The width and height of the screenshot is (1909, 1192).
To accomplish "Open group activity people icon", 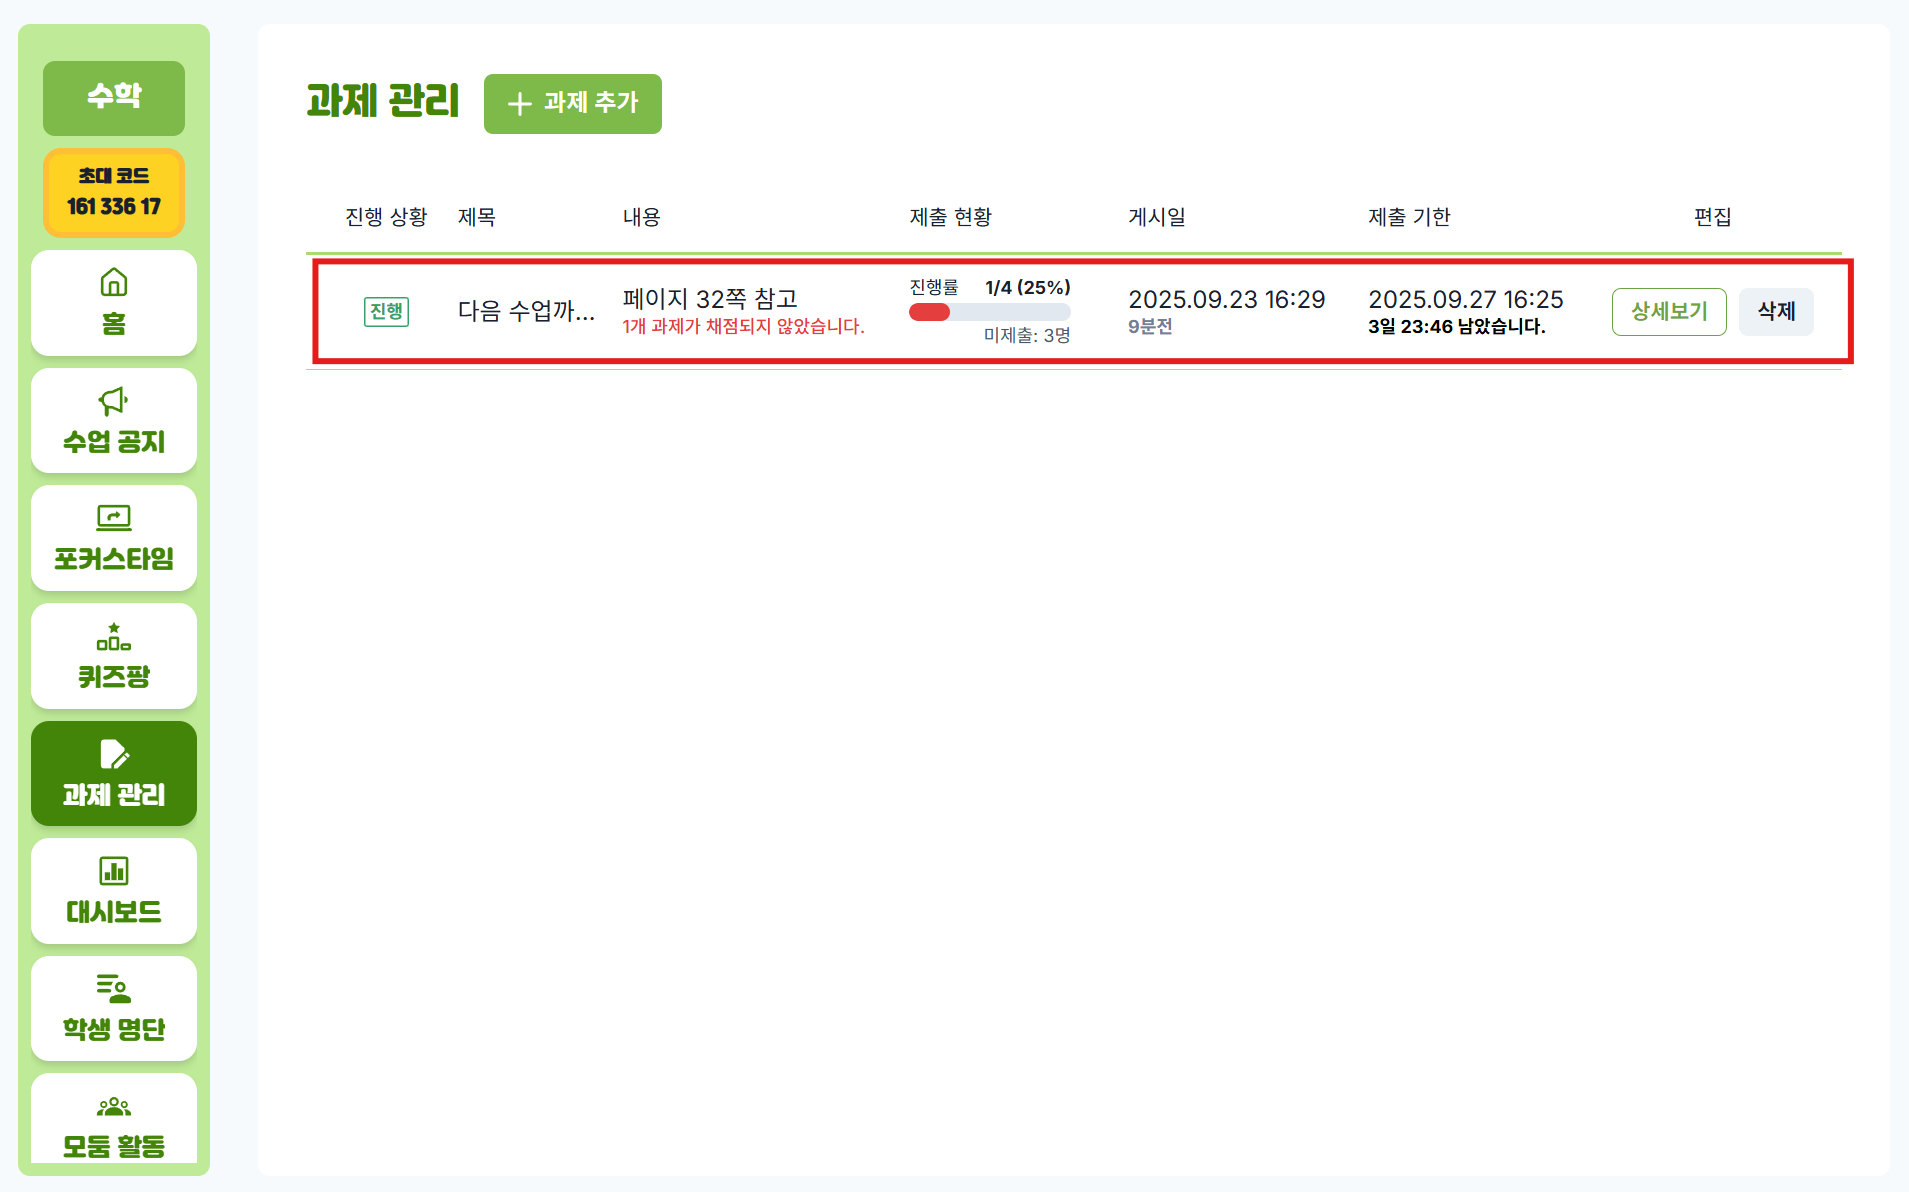I will coord(114,1106).
